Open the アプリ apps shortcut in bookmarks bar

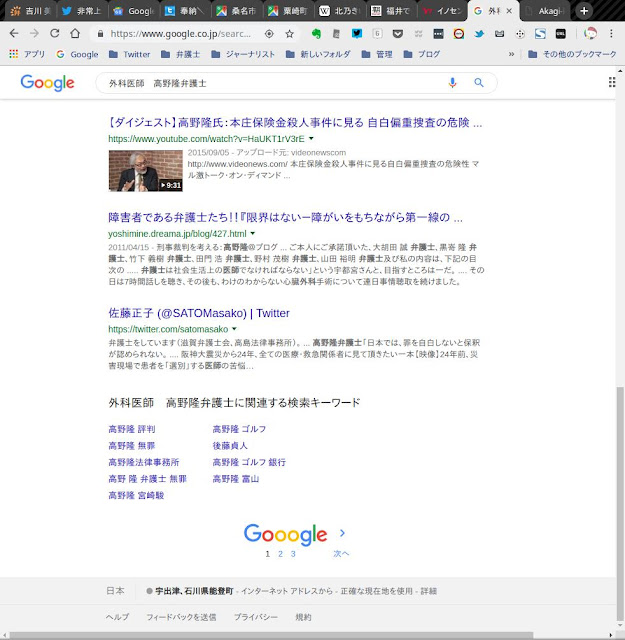click(x=27, y=54)
